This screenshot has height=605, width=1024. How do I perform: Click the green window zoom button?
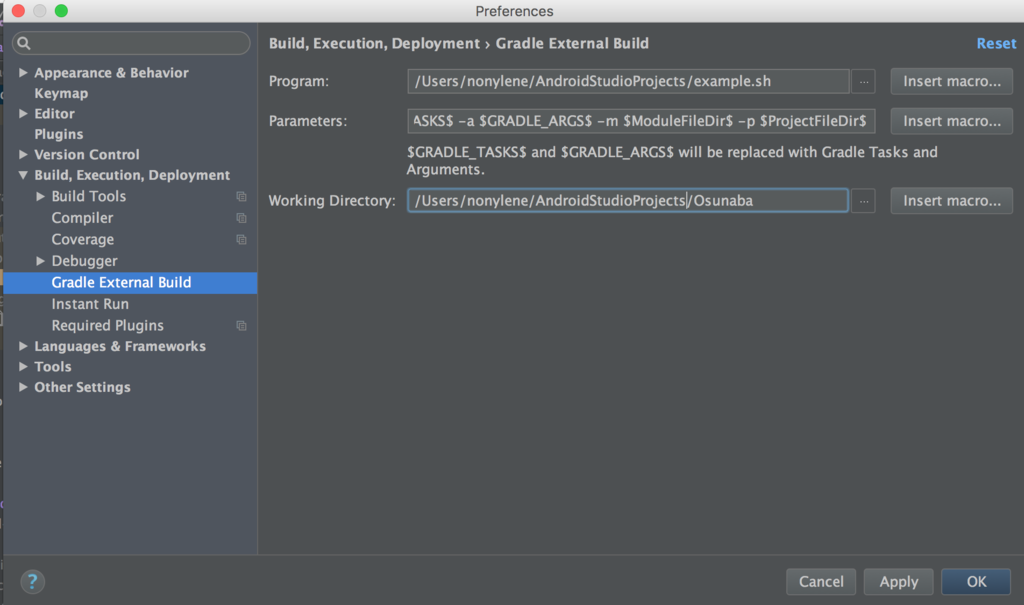tap(61, 10)
